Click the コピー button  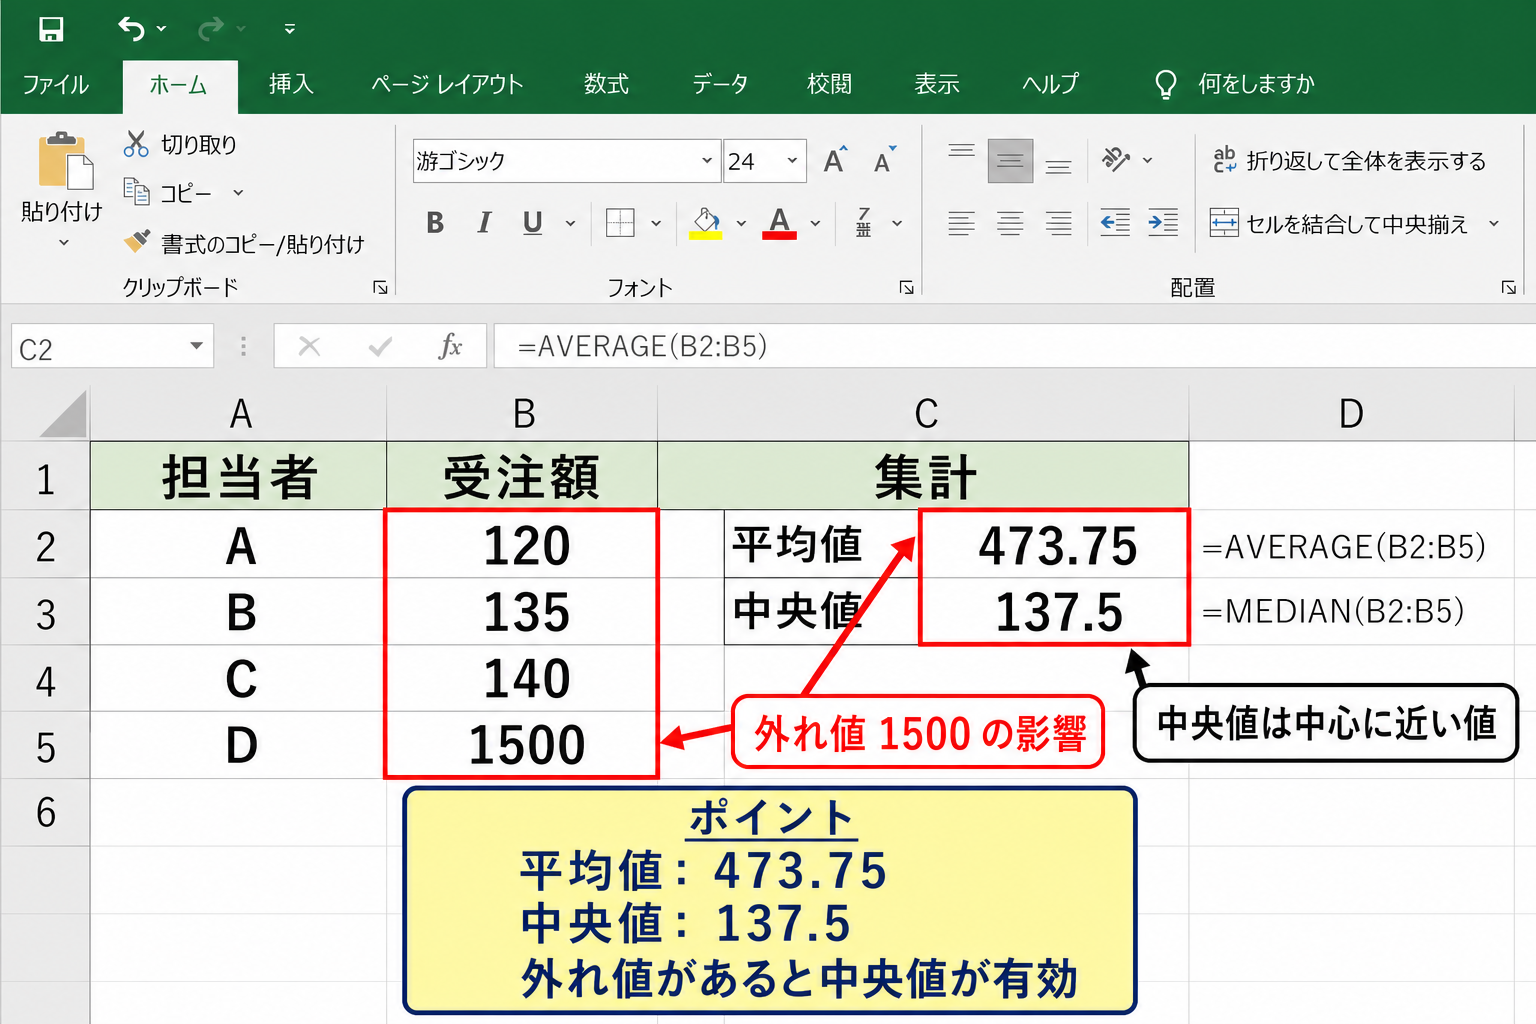tap(168, 192)
